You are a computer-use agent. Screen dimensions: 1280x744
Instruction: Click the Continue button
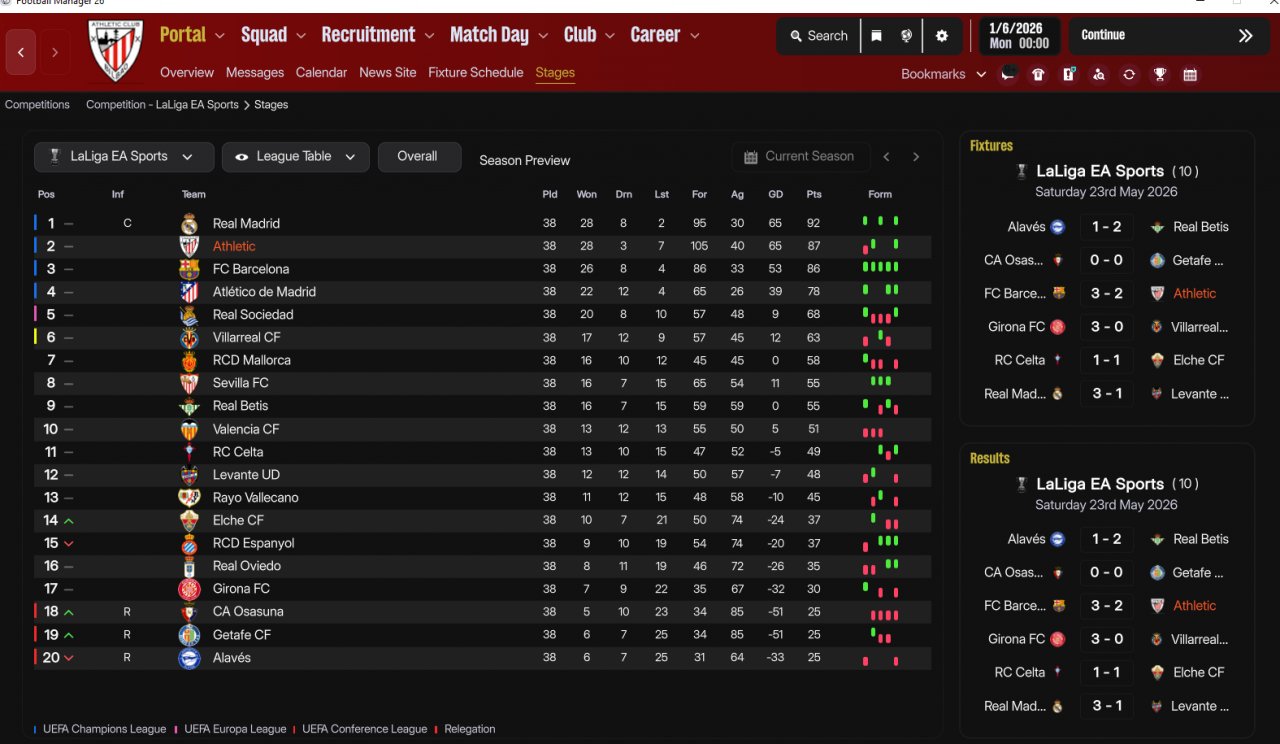point(1167,36)
